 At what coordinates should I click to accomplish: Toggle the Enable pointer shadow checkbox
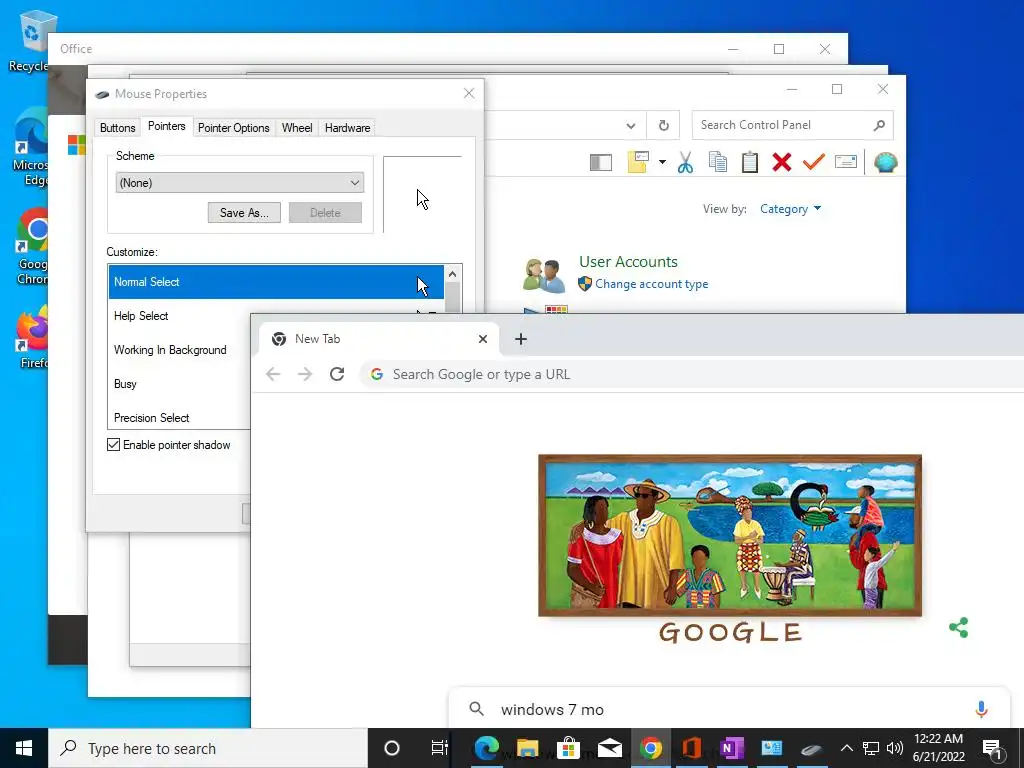pos(114,445)
